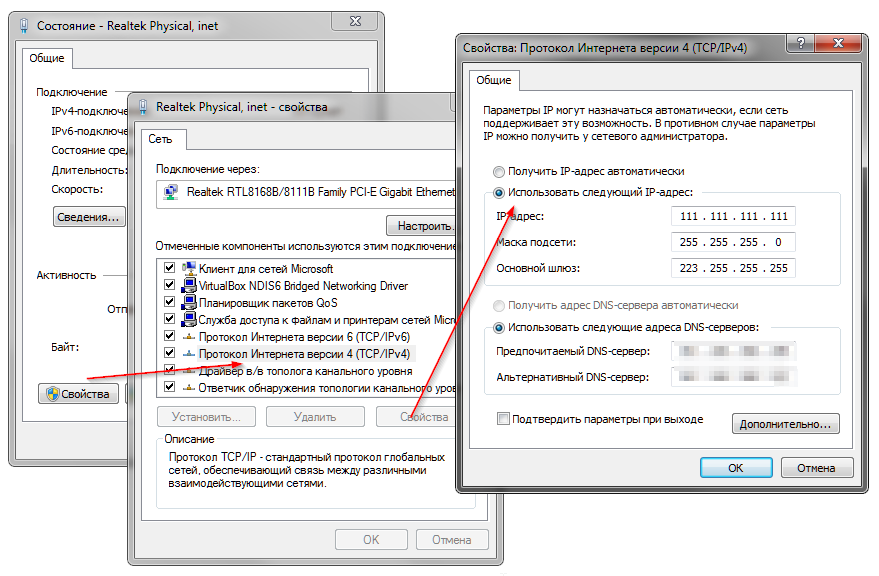Click OK in the TCP/IPv4 properties window
The image size is (879, 576).
(735, 468)
